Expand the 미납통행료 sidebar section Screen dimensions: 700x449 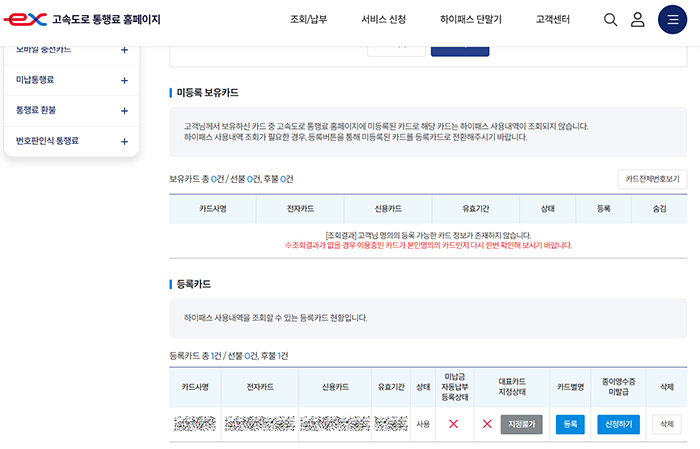124,80
